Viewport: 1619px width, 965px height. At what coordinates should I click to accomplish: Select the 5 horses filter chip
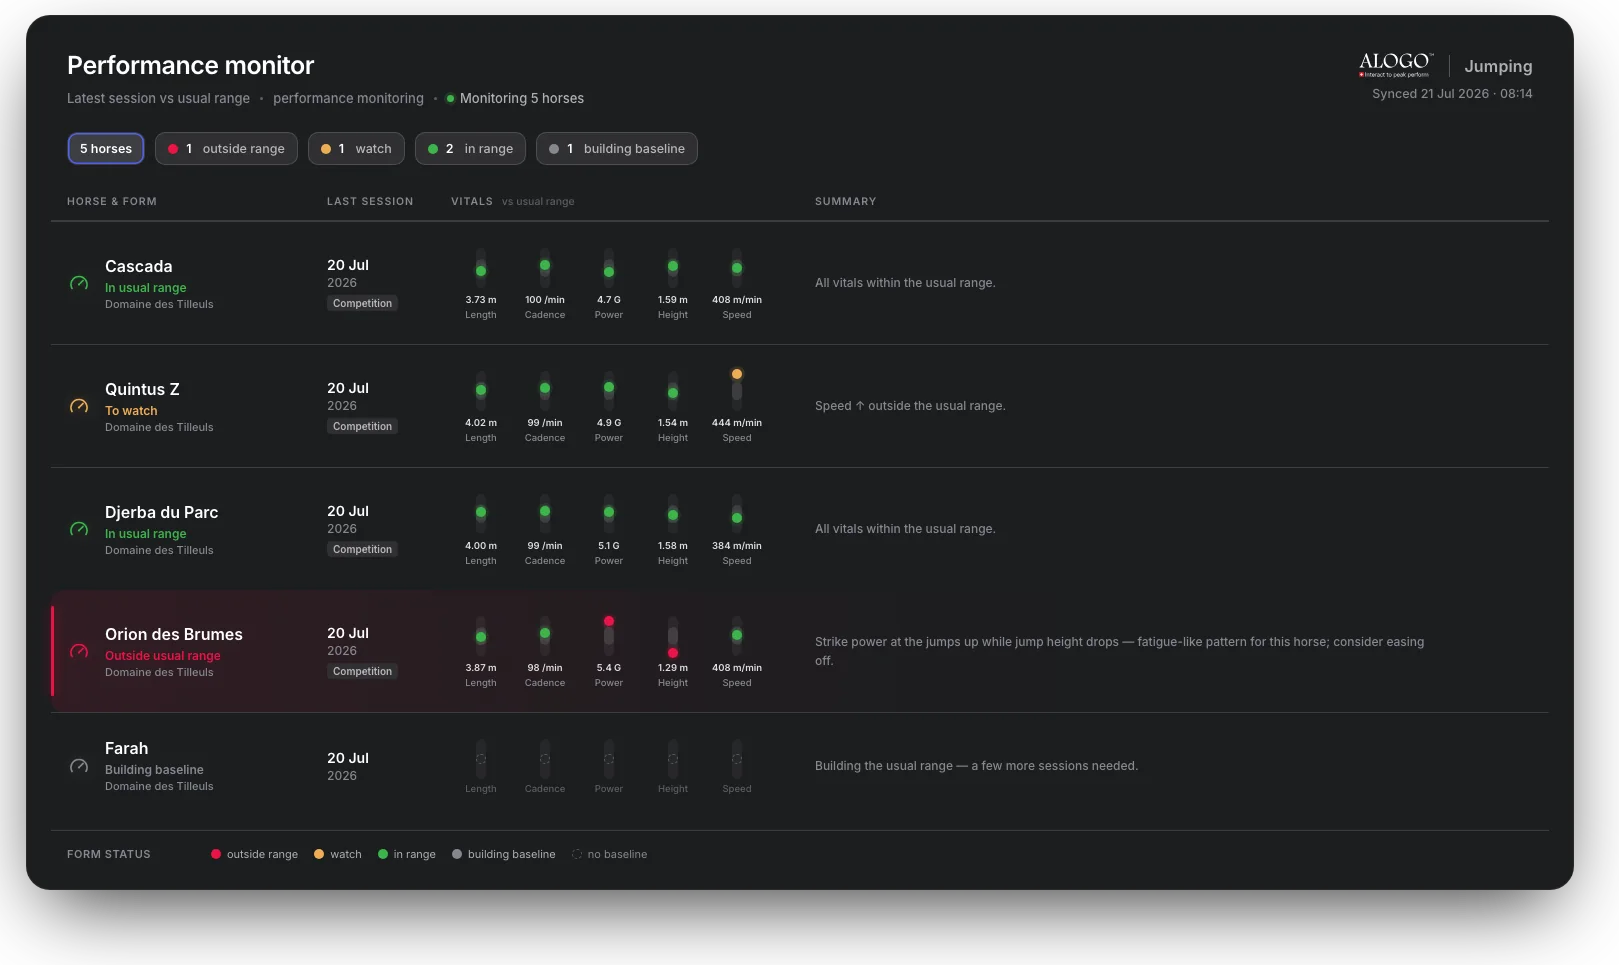coord(106,149)
